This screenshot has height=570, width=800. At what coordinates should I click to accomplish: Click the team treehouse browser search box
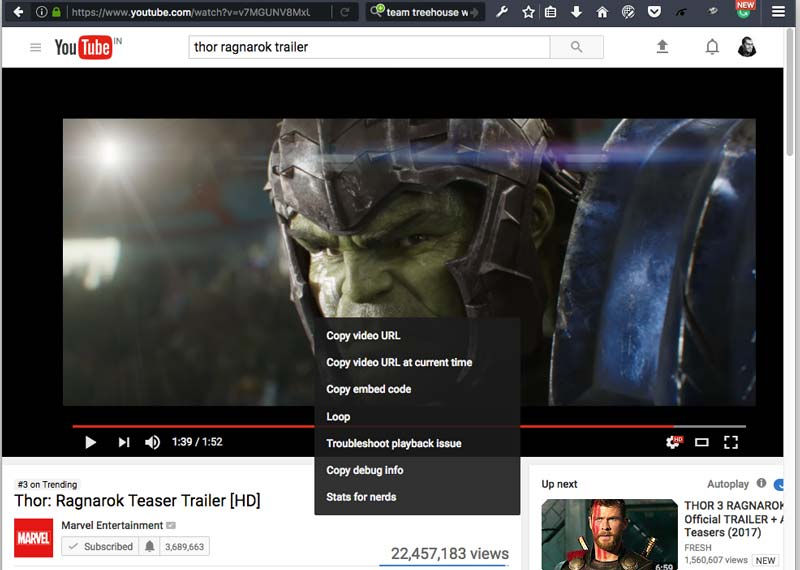[x=424, y=12]
